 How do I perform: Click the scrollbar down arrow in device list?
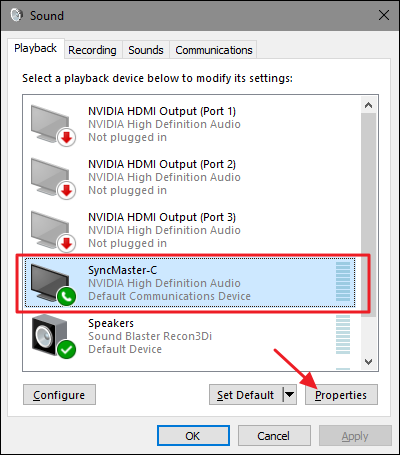click(368, 362)
